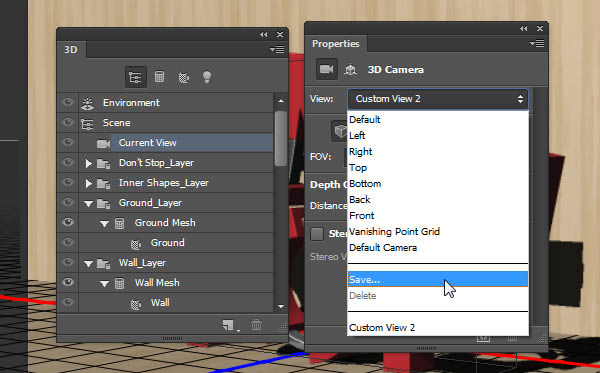Select the Ground material row
Viewport: 600px width, 373px height.
pos(165,243)
